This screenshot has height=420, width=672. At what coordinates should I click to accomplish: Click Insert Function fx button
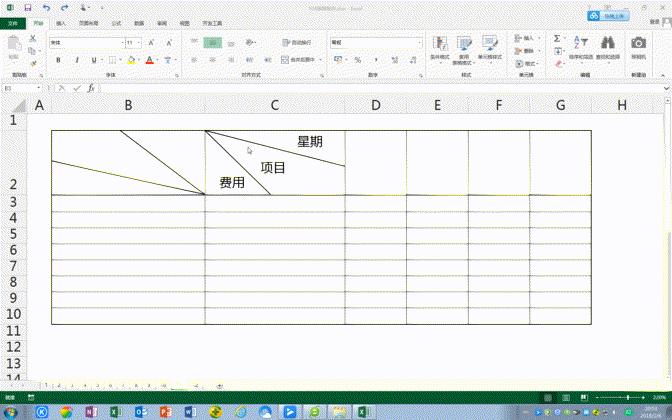tap(91, 88)
